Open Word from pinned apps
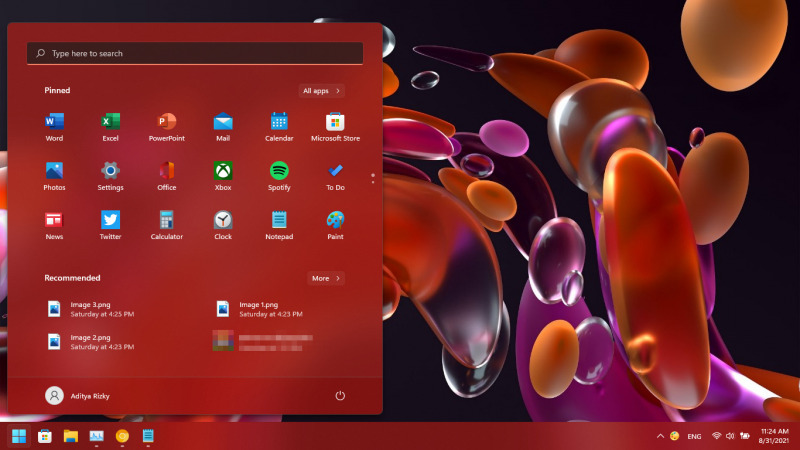Screen dimensions: 800x450 pos(54,127)
